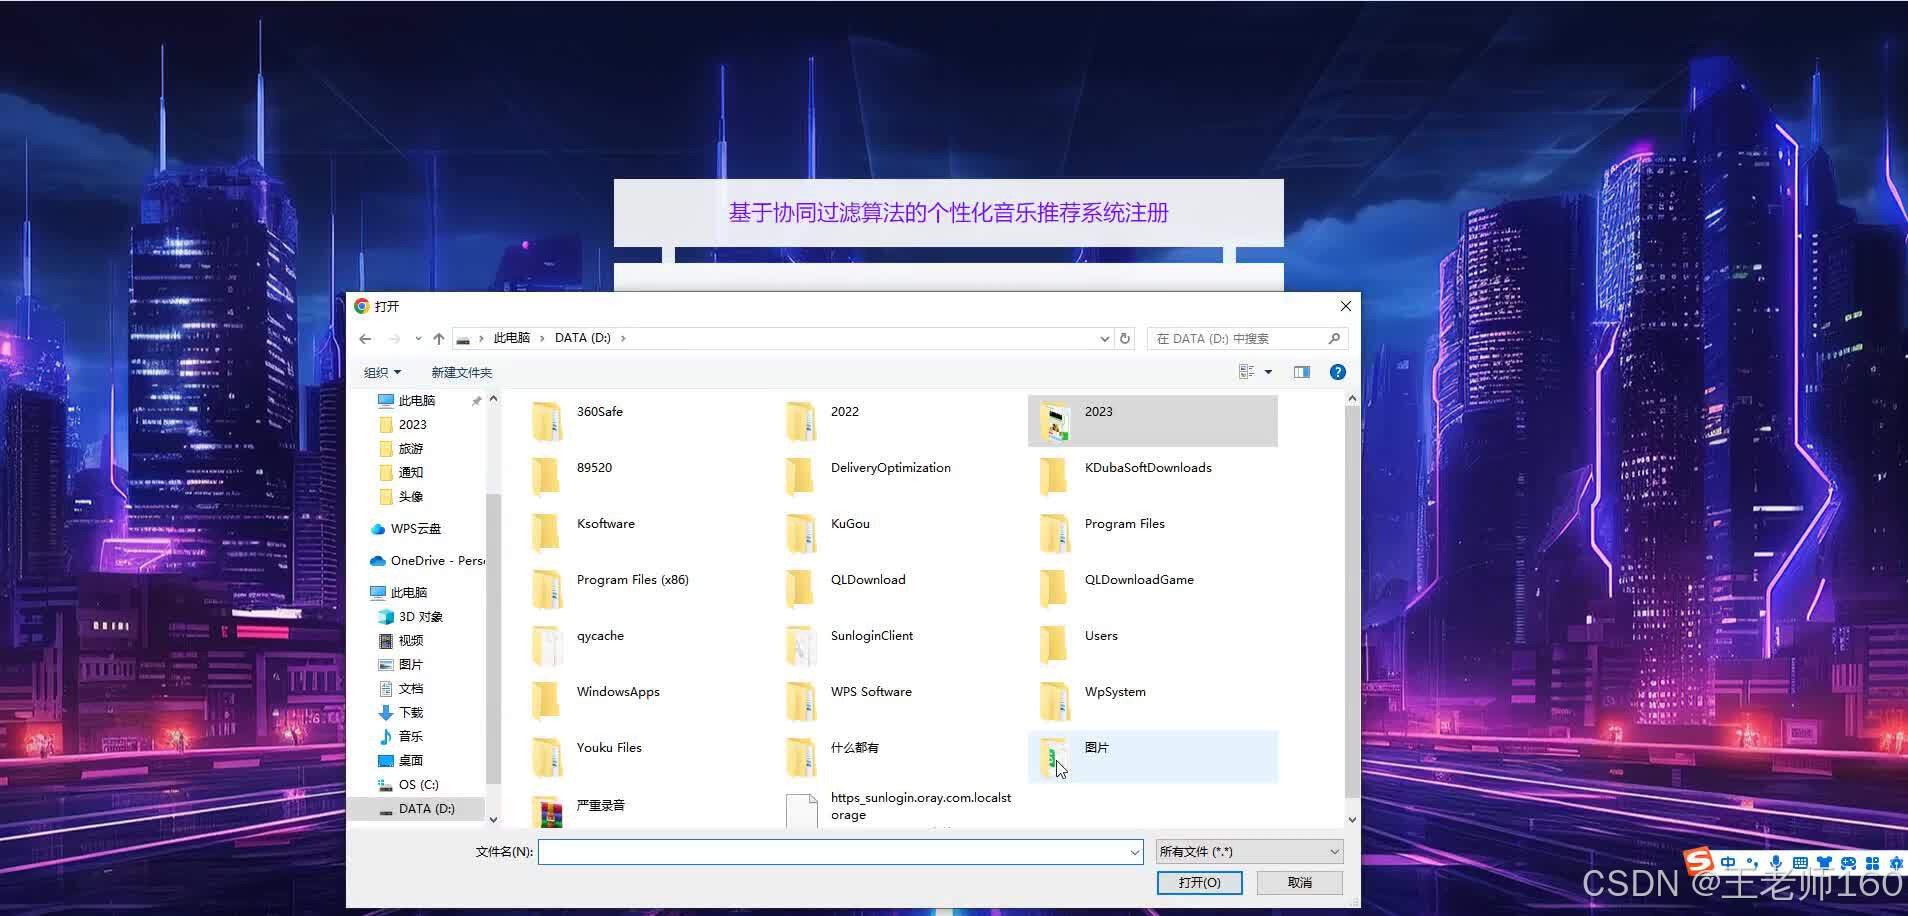This screenshot has width=1908, height=916.
Task: Select the 360Safe folder
Action: 646,421
